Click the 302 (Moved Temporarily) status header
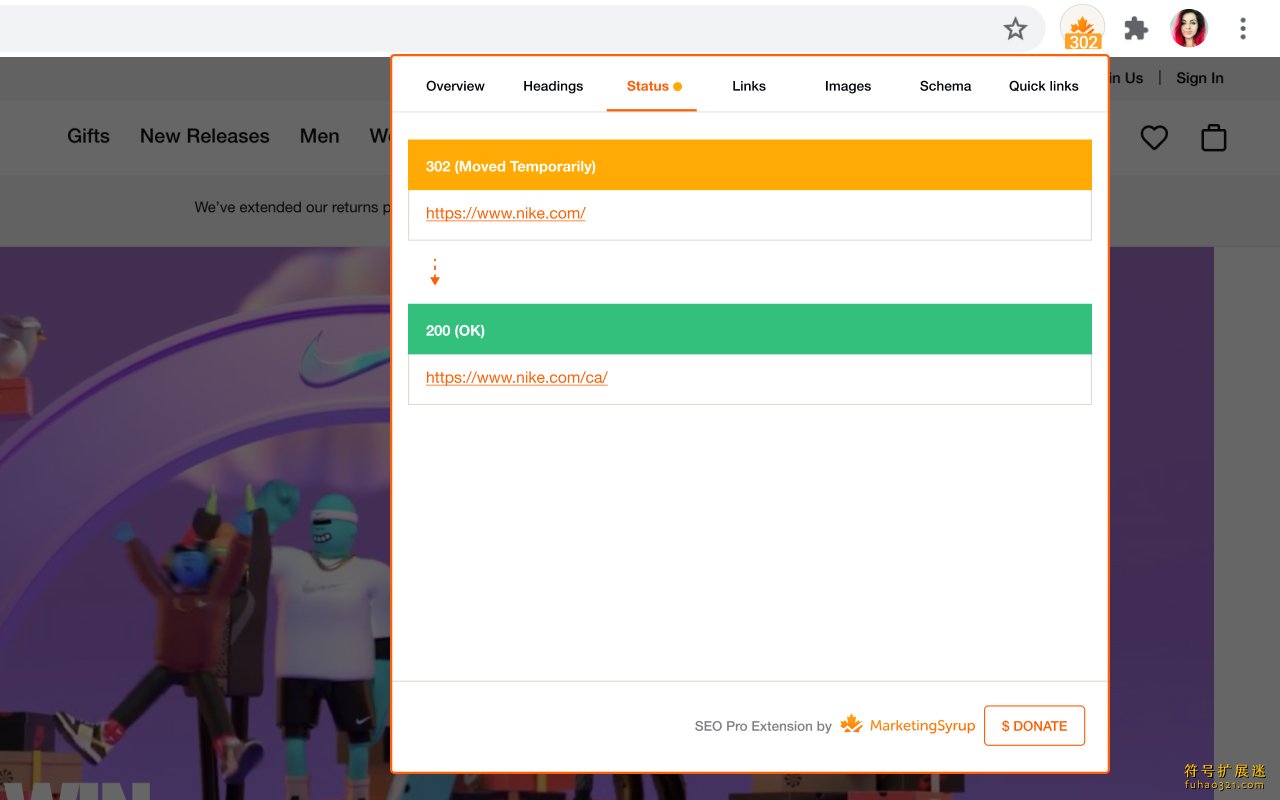The width and height of the screenshot is (1280, 800). pos(750,165)
